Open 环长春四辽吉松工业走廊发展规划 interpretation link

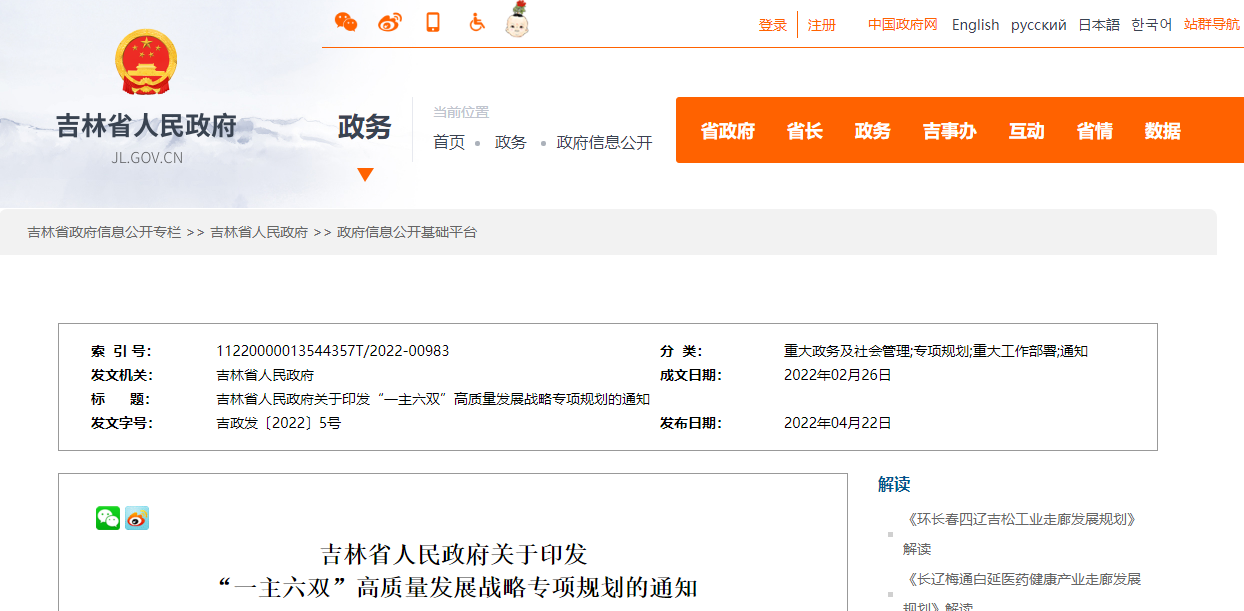[x=1022, y=519]
